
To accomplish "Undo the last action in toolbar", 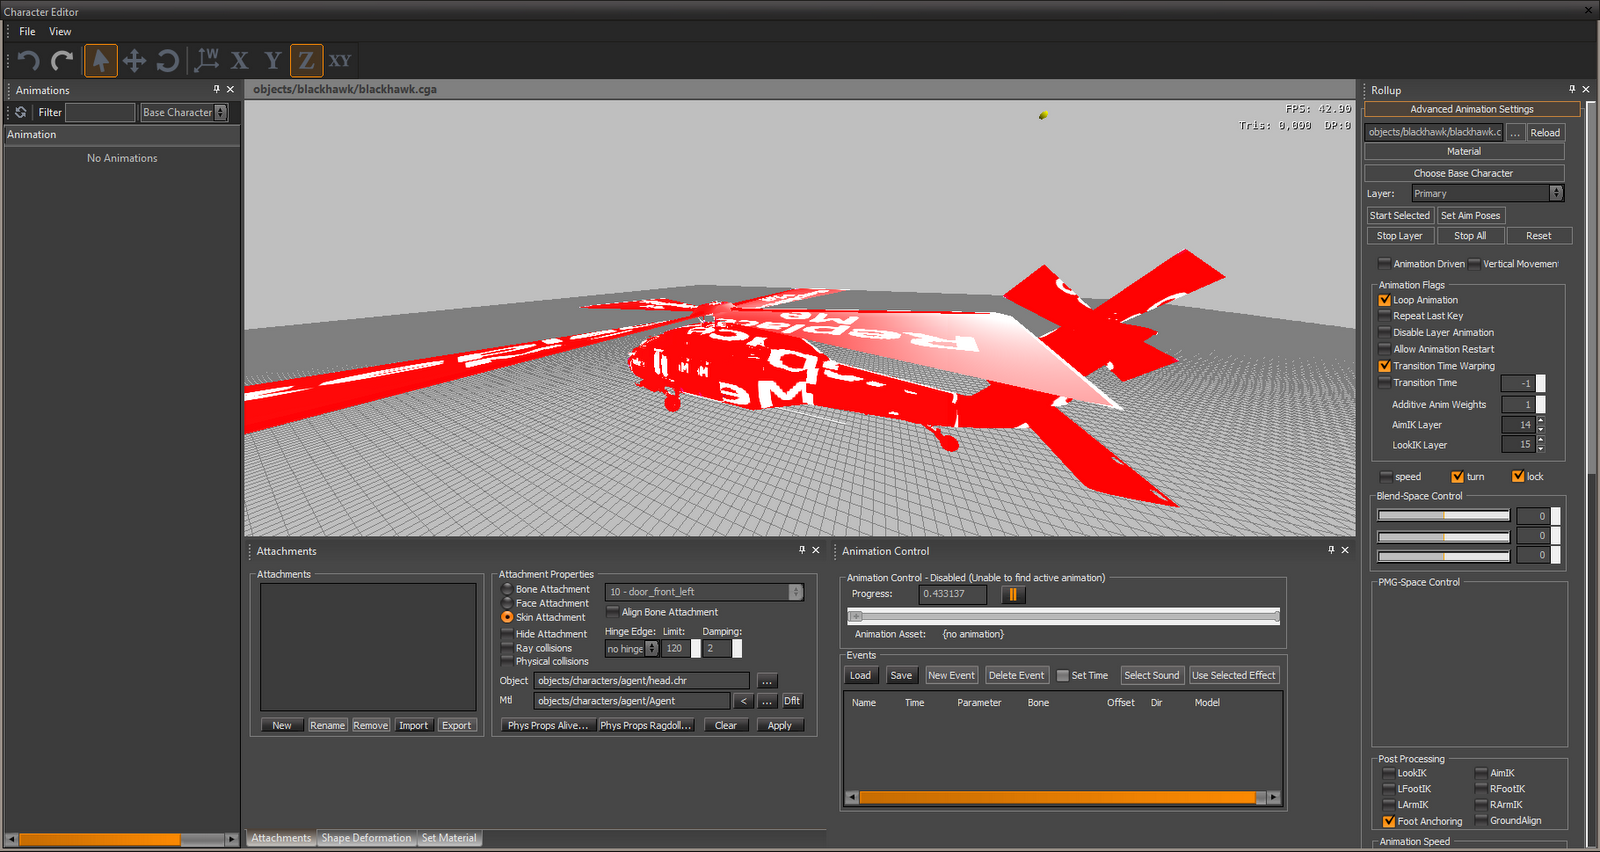I will [x=29, y=61].
